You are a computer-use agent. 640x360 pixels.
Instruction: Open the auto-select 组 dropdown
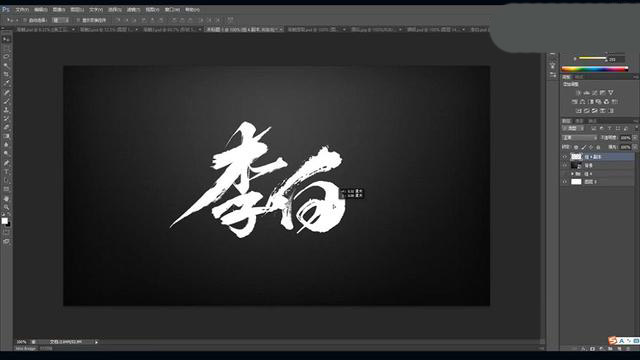[60, 20]
